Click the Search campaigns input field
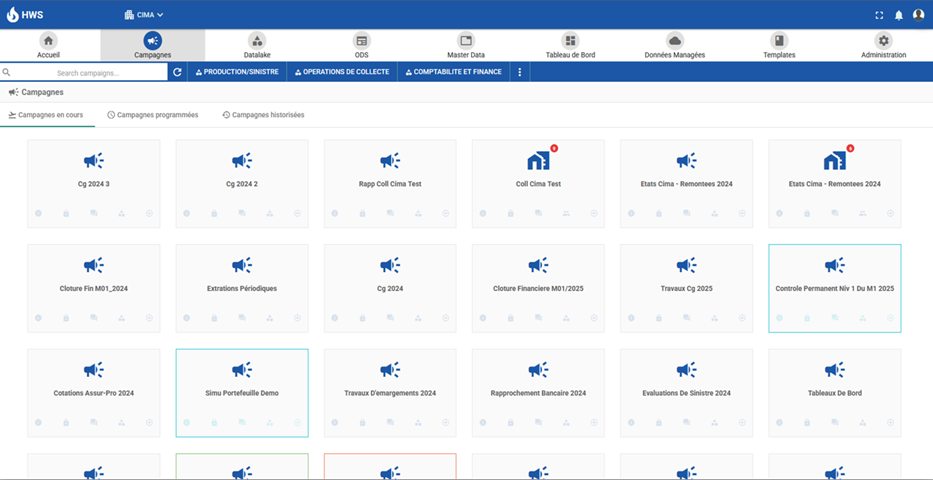Image resolution: width=933 pixels, height=480 pixels. coord(88,73)
